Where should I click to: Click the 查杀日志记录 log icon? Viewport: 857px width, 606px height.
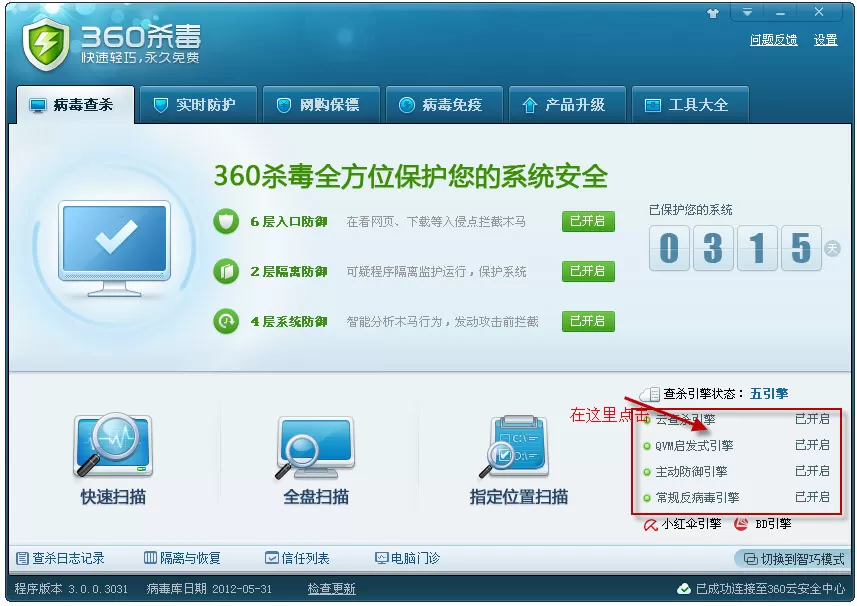coord(22,558)
